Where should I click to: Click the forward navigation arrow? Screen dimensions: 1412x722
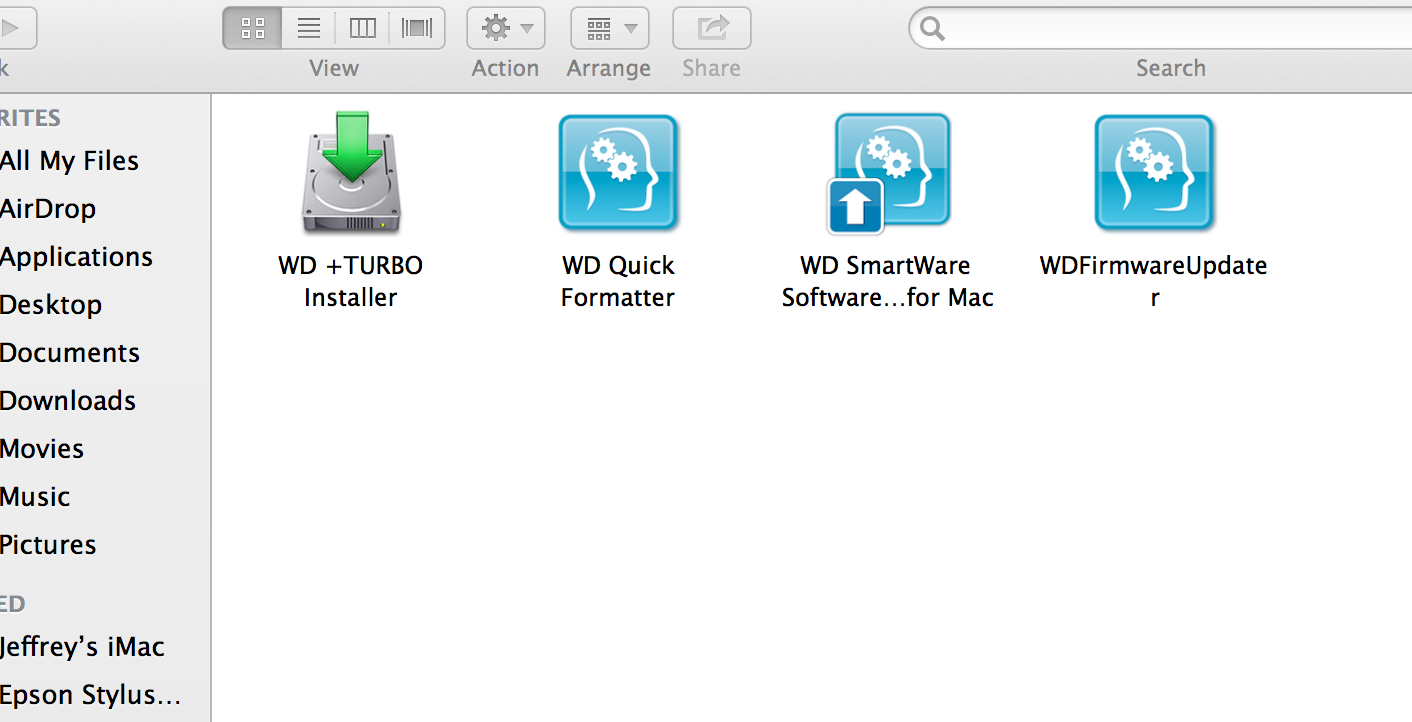(16, 28)
